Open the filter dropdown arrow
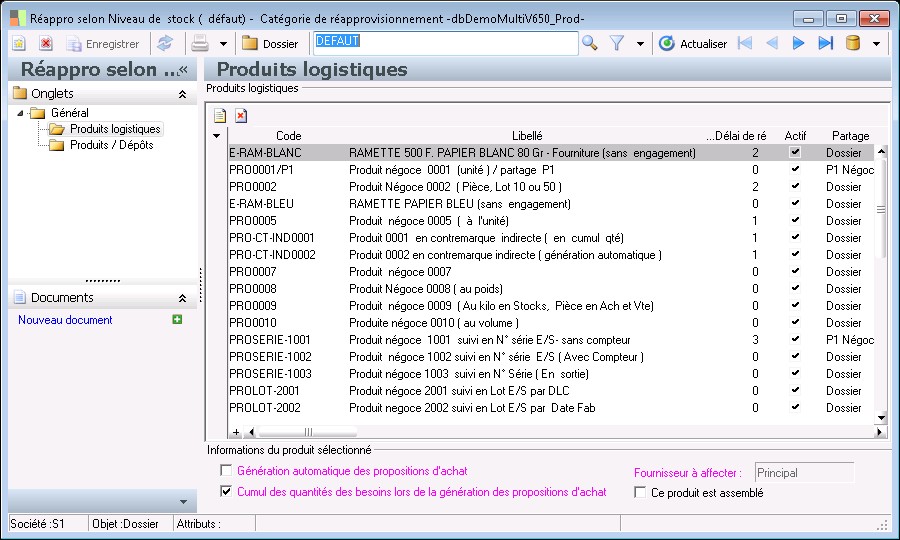 tap(641, 44)
